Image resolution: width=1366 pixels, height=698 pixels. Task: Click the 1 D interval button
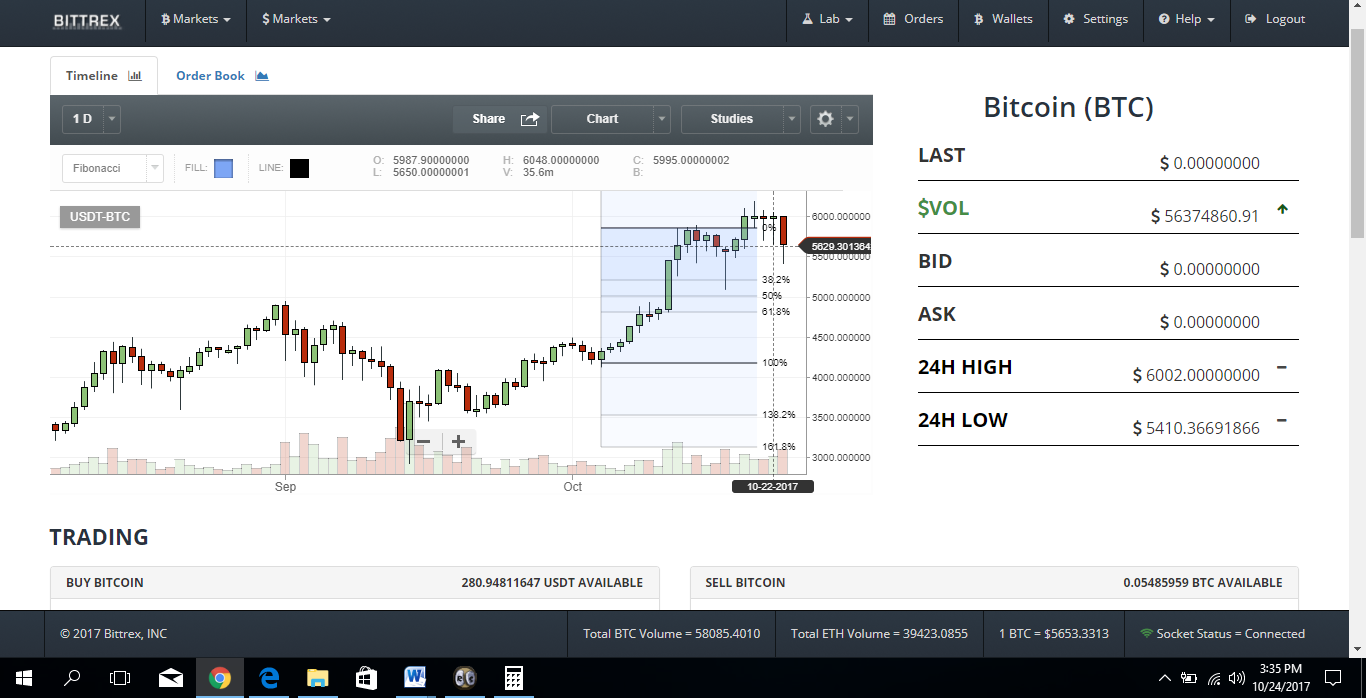pos(82,119)
